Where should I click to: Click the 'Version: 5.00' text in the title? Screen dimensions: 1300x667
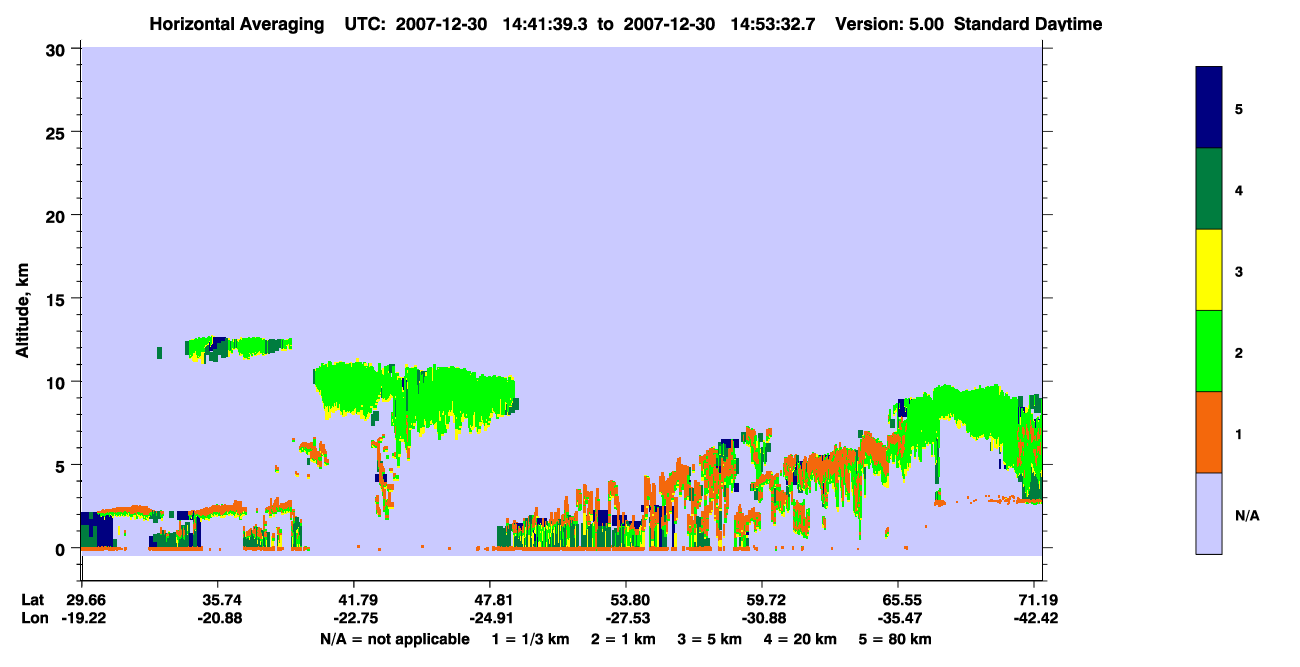tap(890, 24)
